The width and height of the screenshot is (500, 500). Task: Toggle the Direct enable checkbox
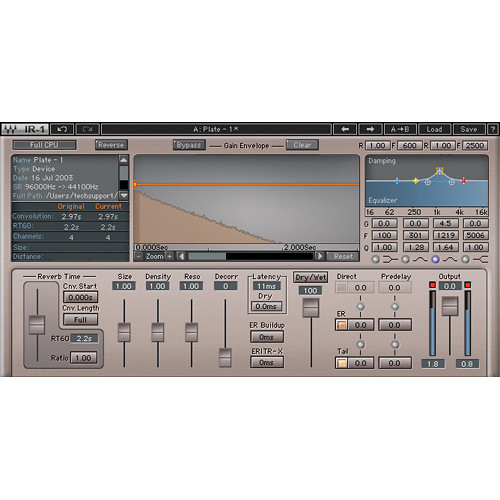coord(341,287)
